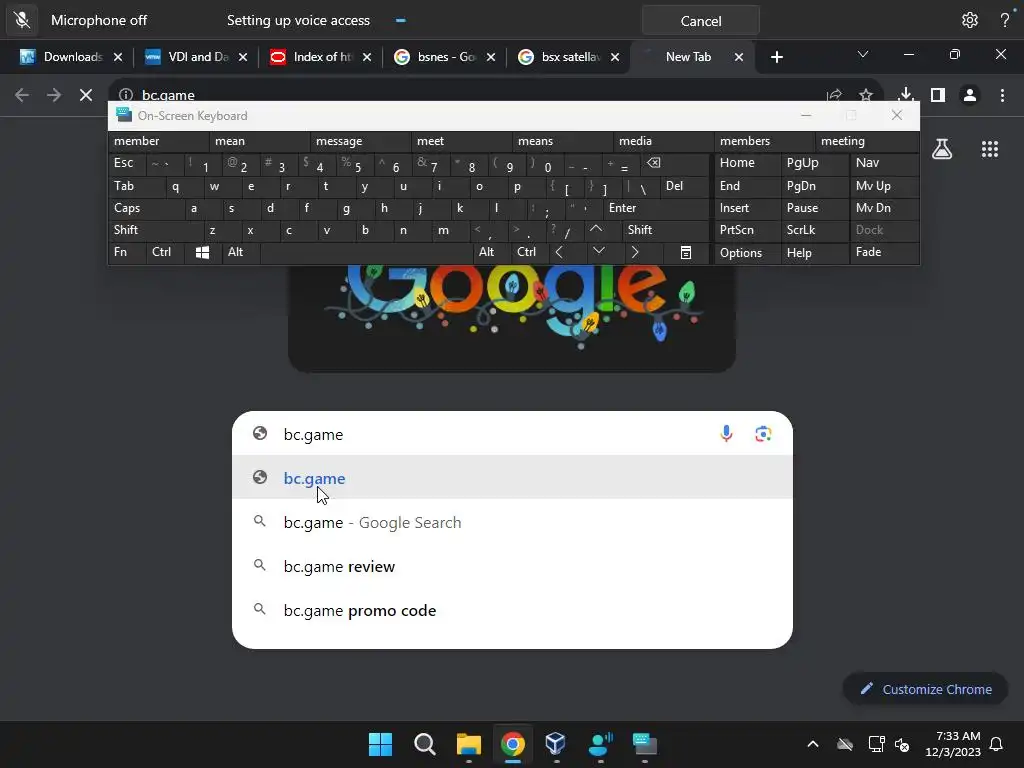Click the context menu key on keyboard
This screenshot has width=1024, height=768.
(686, 253)
